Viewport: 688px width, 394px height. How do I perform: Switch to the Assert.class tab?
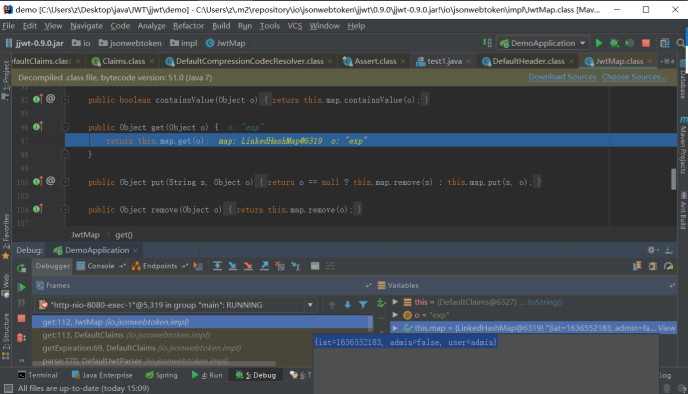(375, 61)
